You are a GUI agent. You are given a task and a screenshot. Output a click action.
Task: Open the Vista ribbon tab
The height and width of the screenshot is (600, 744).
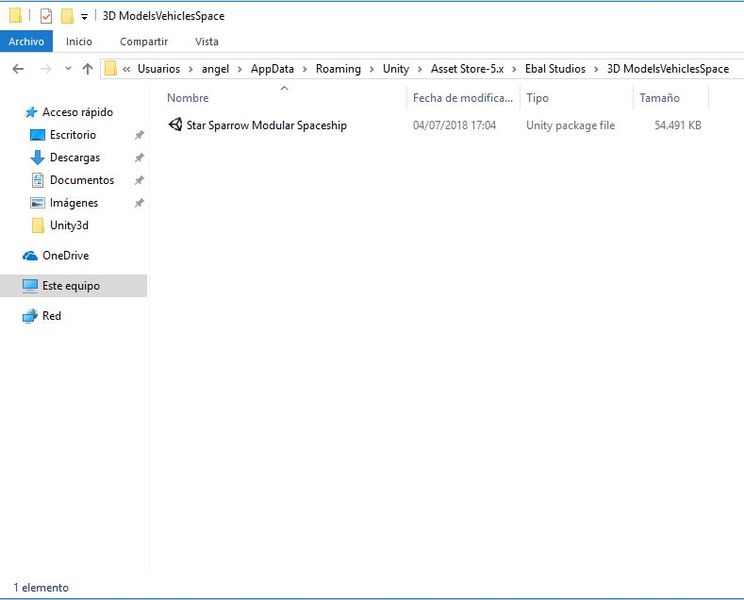click(207, 42)
